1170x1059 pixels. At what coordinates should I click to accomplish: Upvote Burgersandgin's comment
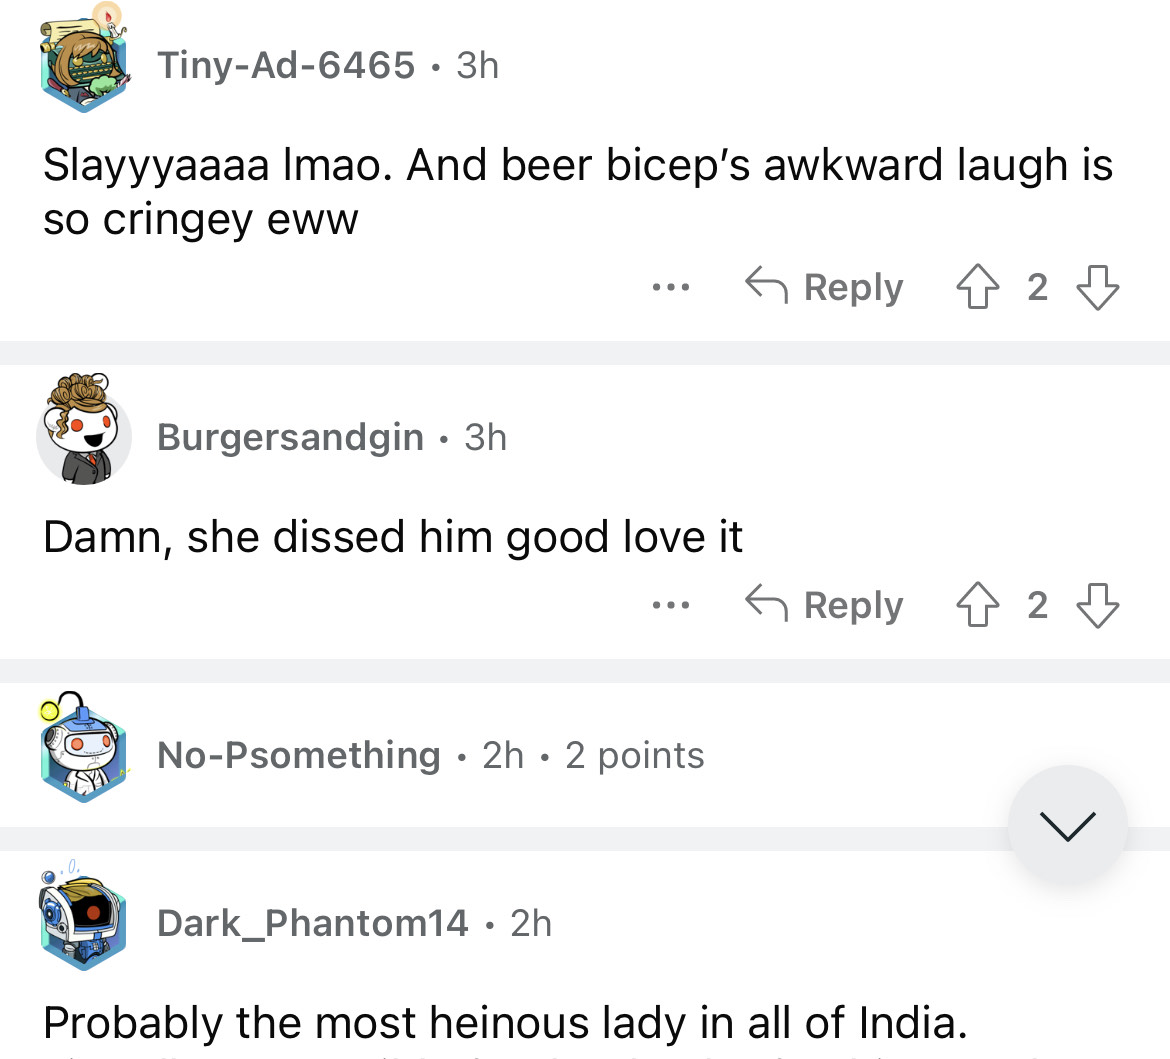coord(978,606)
